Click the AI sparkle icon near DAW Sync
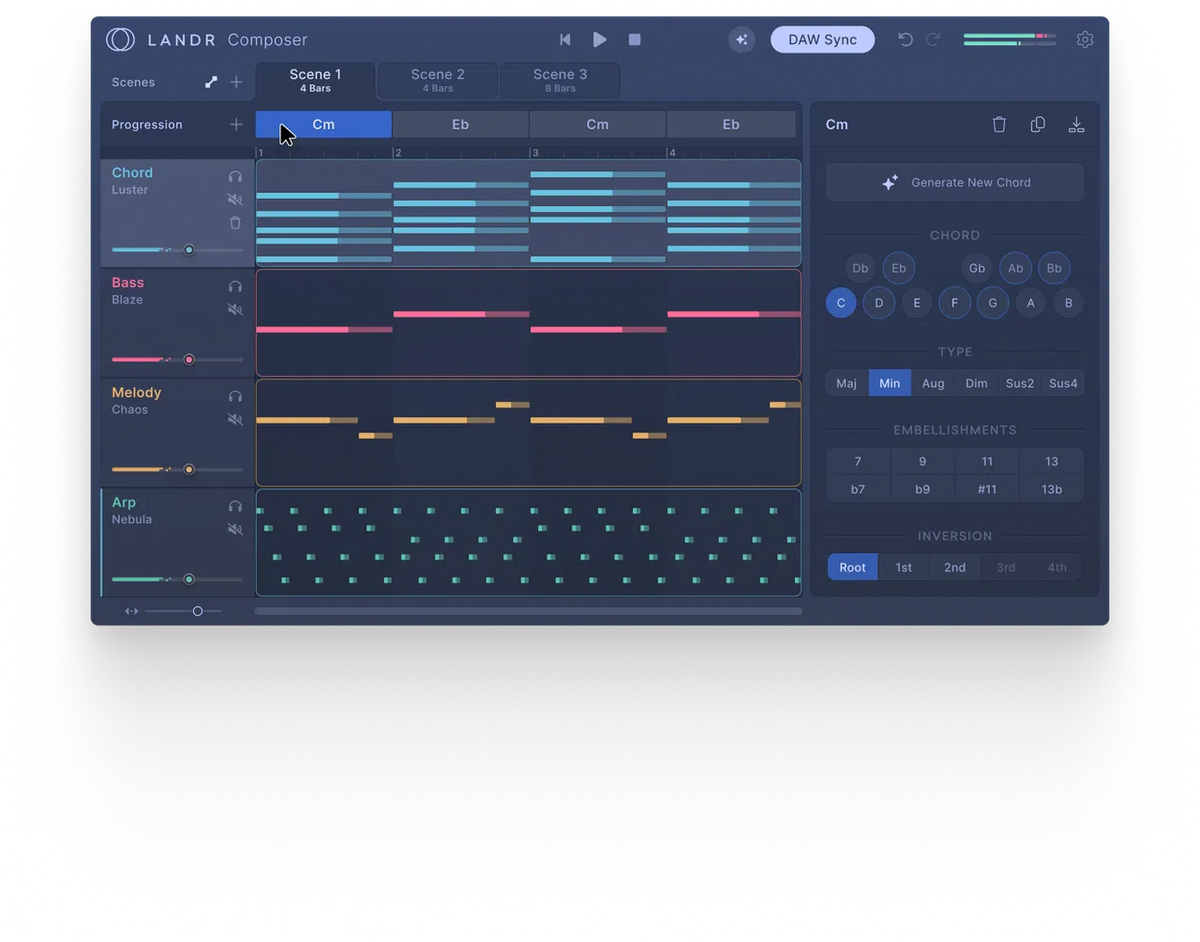 pos(741,39)
